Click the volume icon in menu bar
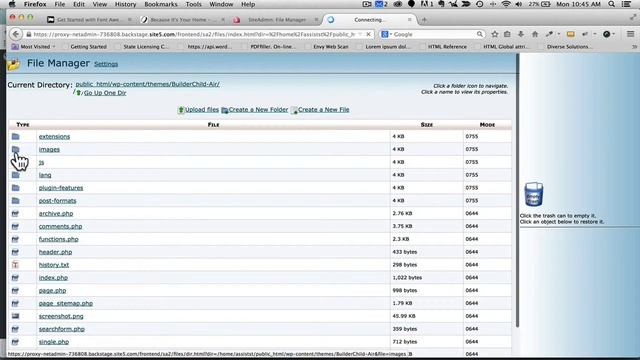 (x=519, y=4)
